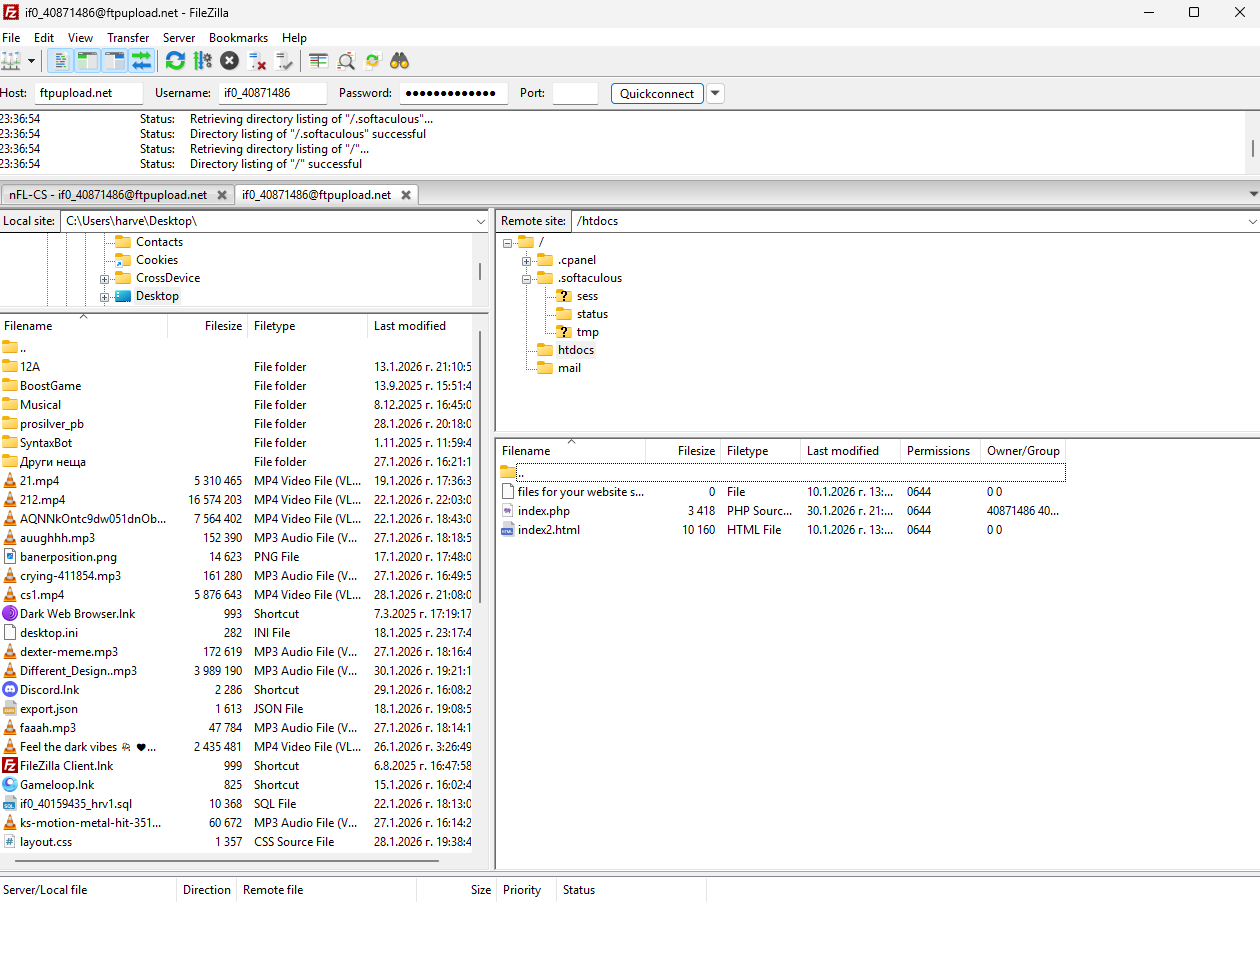The height and width of the screenshot is (954, 1260).
Task: Click the Disconnect from server icon
Action: coord(257,61)
